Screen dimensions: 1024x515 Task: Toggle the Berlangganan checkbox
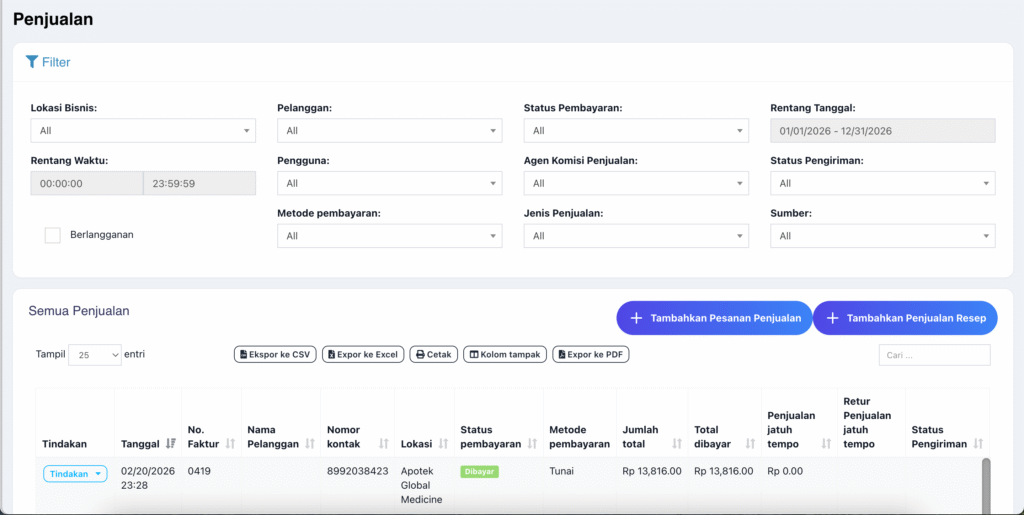tap(53, 235)
